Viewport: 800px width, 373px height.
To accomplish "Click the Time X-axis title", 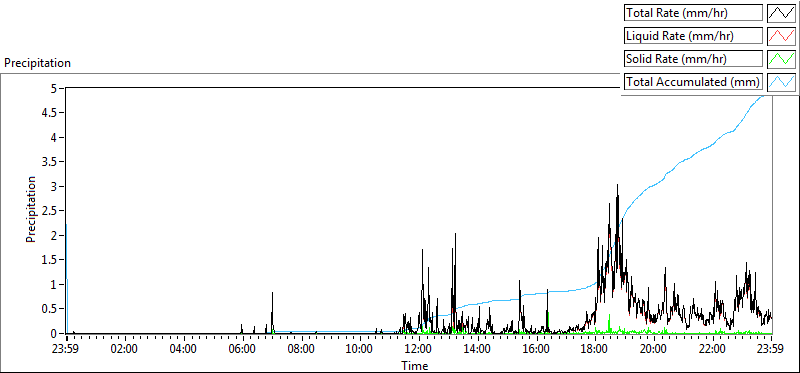I will pos(414,365).
